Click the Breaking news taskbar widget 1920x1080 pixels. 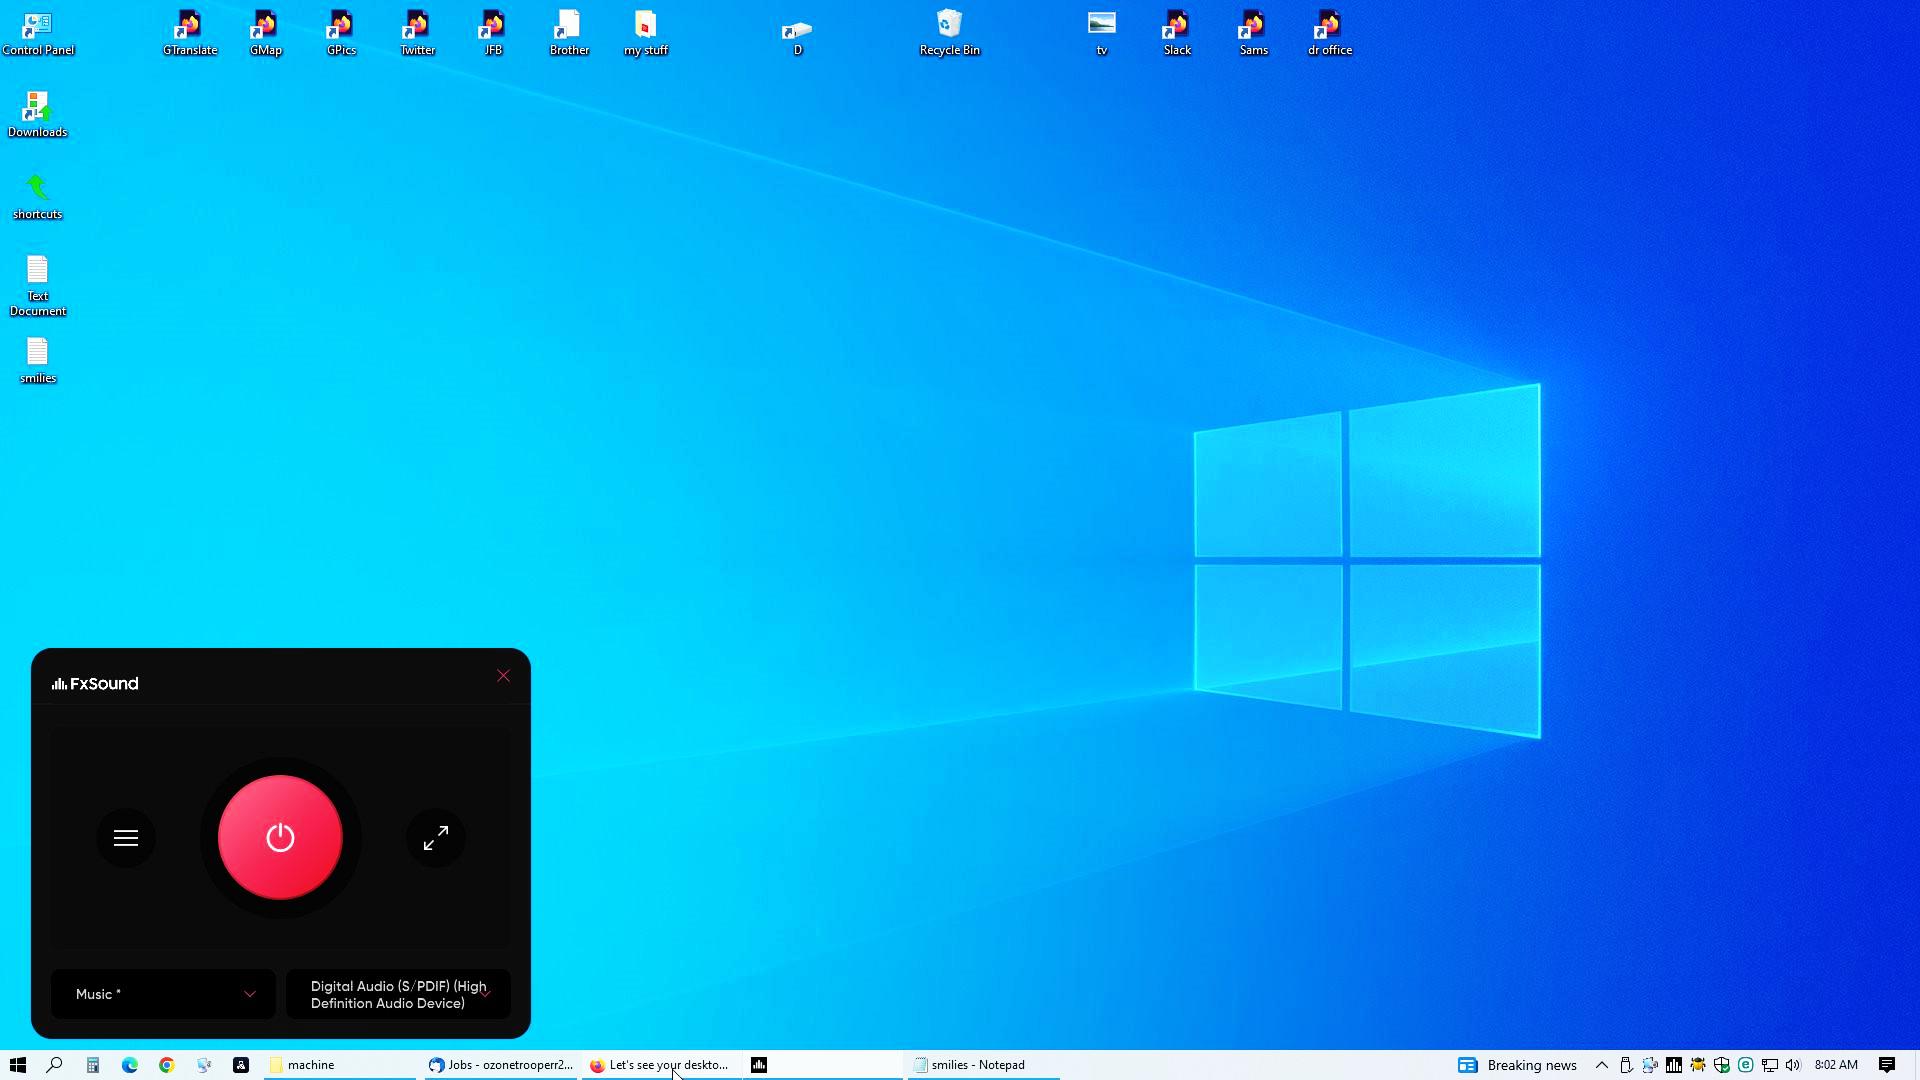[x=1517, y=1065]
